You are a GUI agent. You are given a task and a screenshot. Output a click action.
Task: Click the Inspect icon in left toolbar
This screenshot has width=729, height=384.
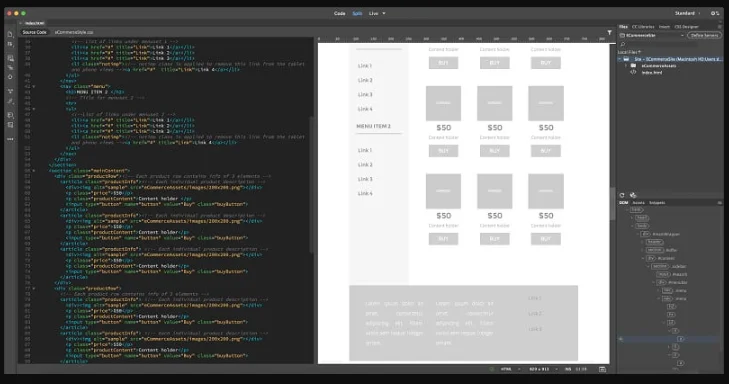(x=10, y=67)
